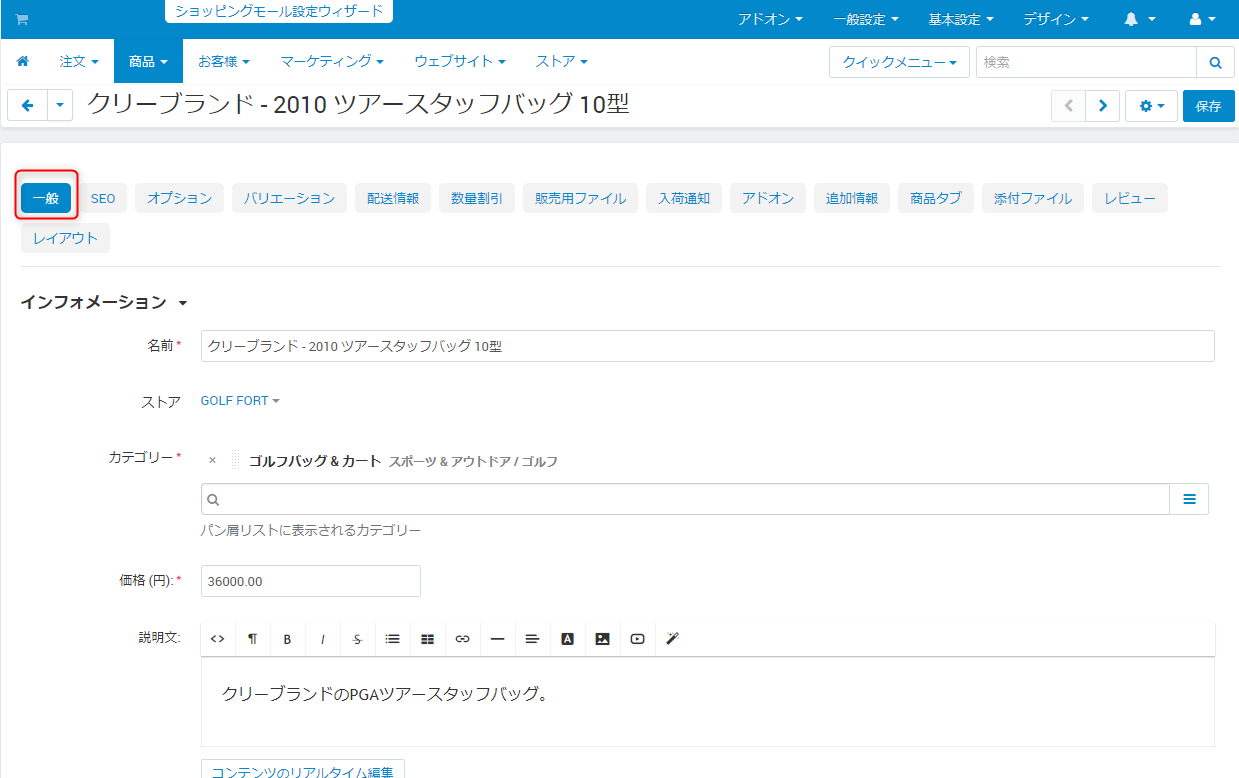The image size is (1239, 778).
Task: Insert a bulleted list
Action: point(392,639)
